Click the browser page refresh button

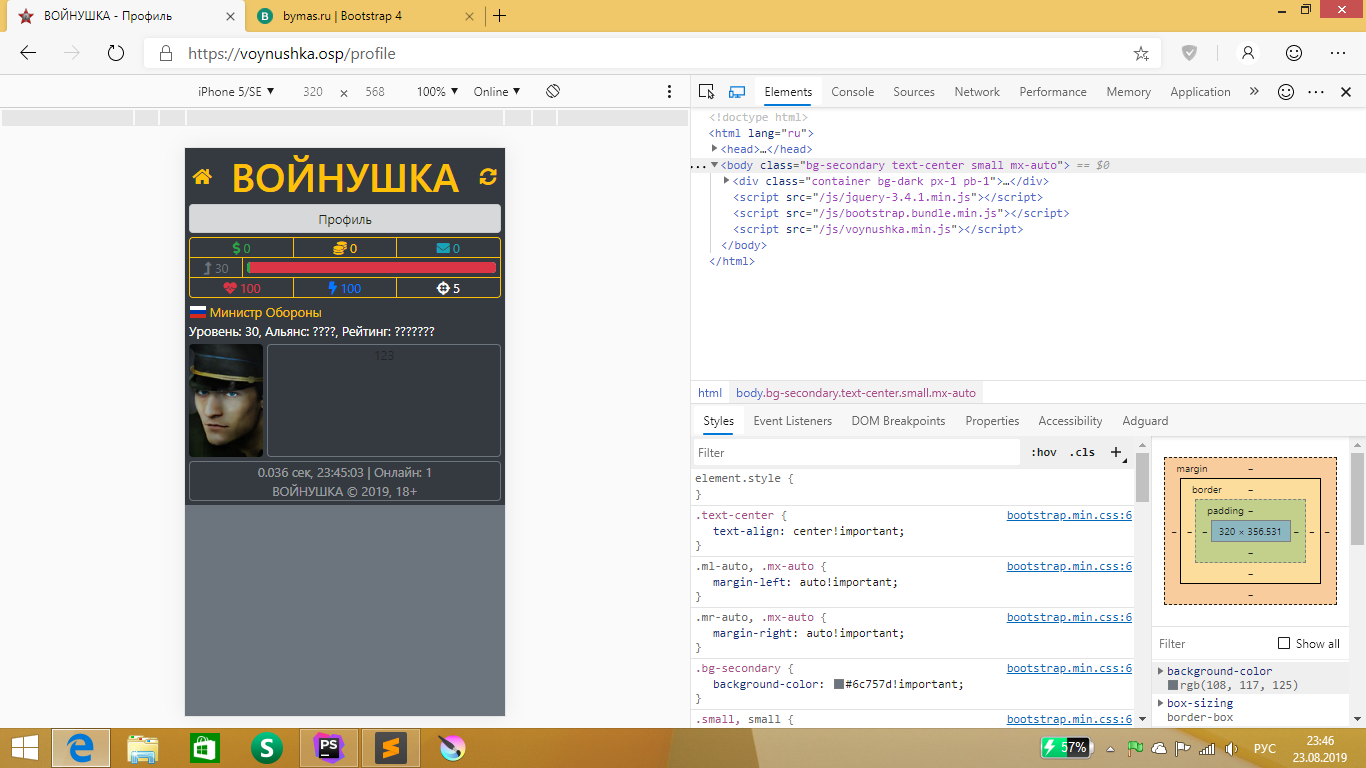[116, 53]
